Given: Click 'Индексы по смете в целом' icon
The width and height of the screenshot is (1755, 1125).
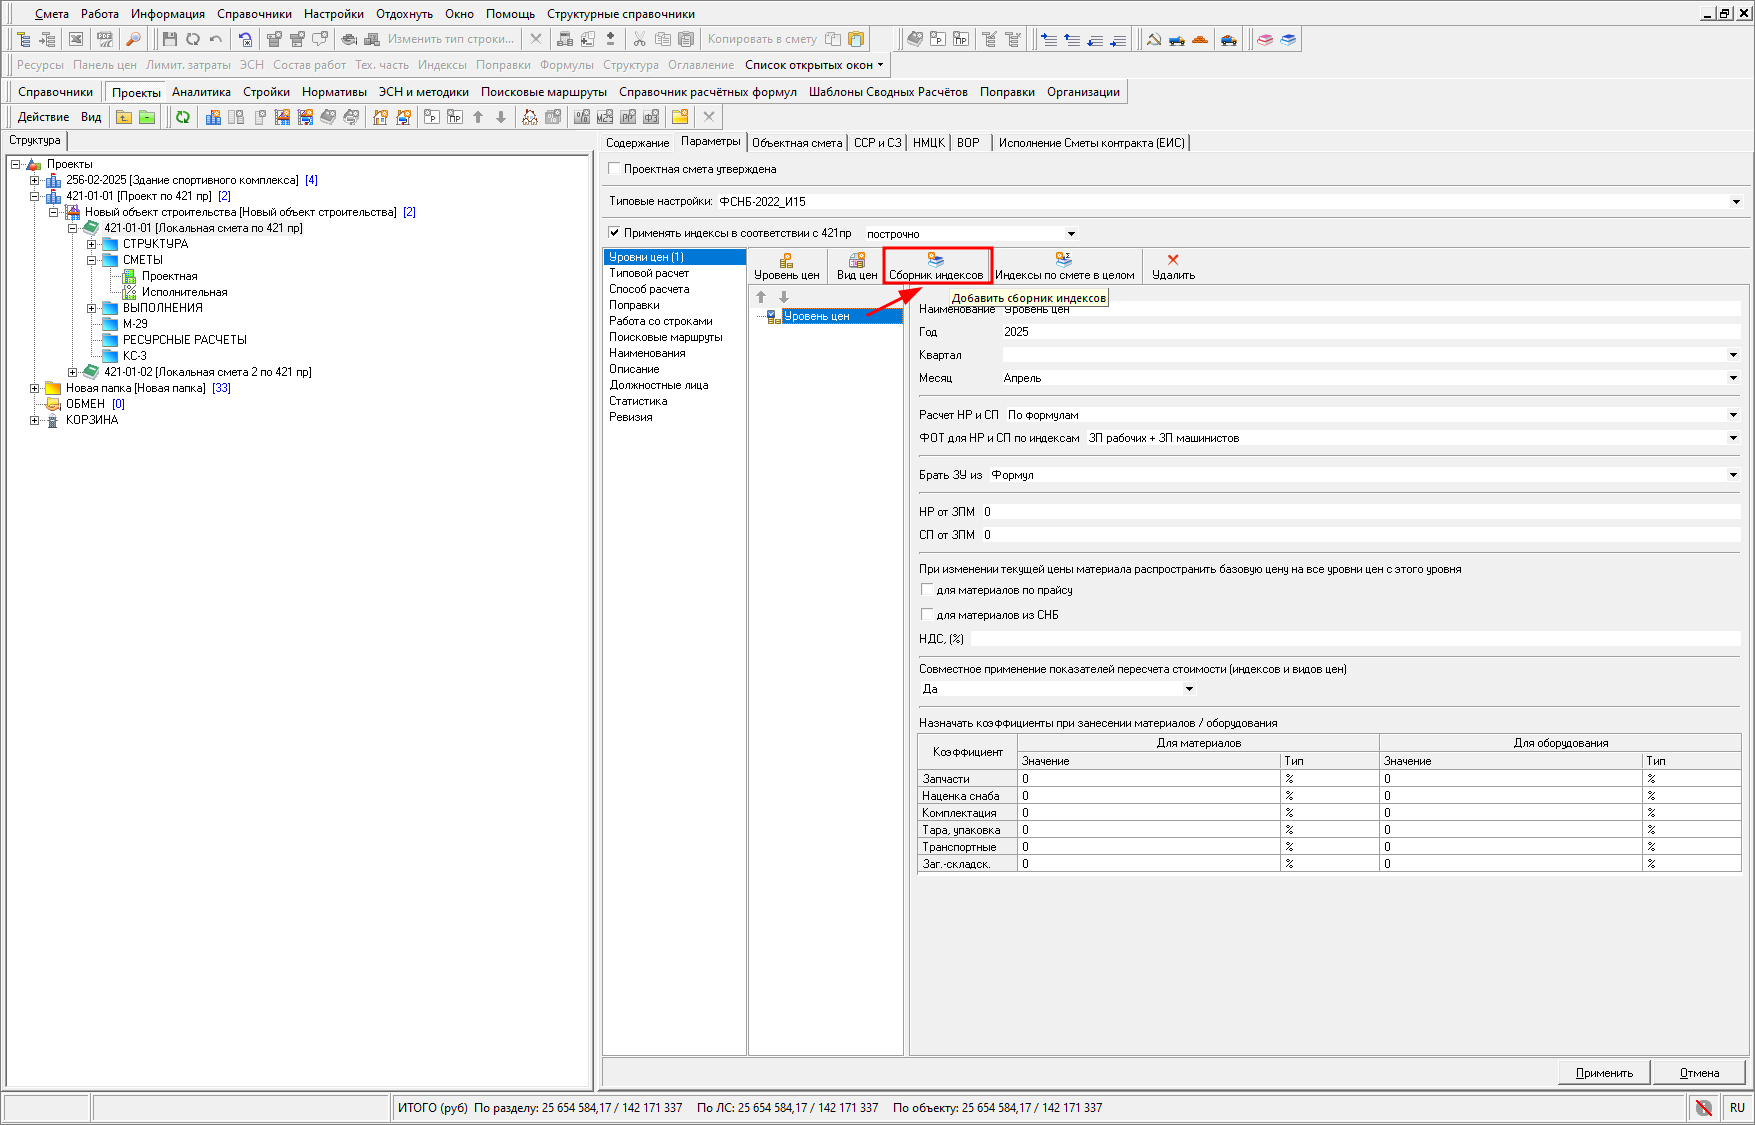Looking at the screenshot, I should 1064,266.
